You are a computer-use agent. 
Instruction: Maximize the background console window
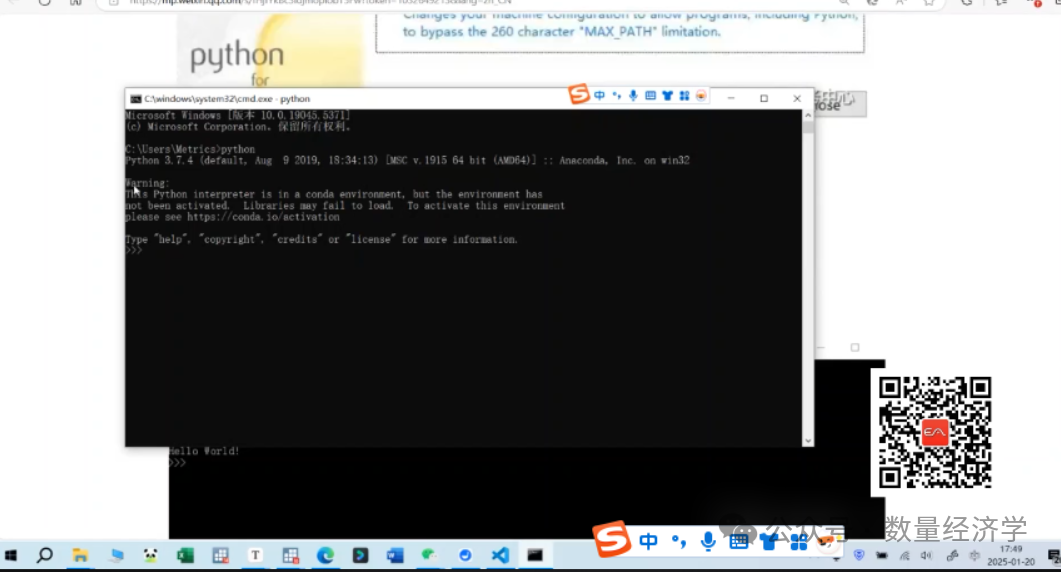855,347
